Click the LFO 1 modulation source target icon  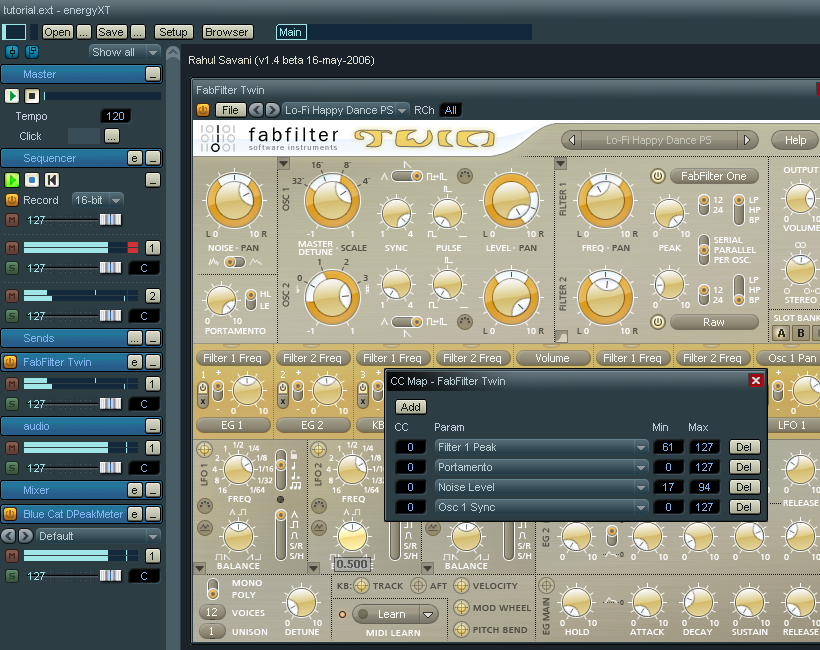pos(204,449)
